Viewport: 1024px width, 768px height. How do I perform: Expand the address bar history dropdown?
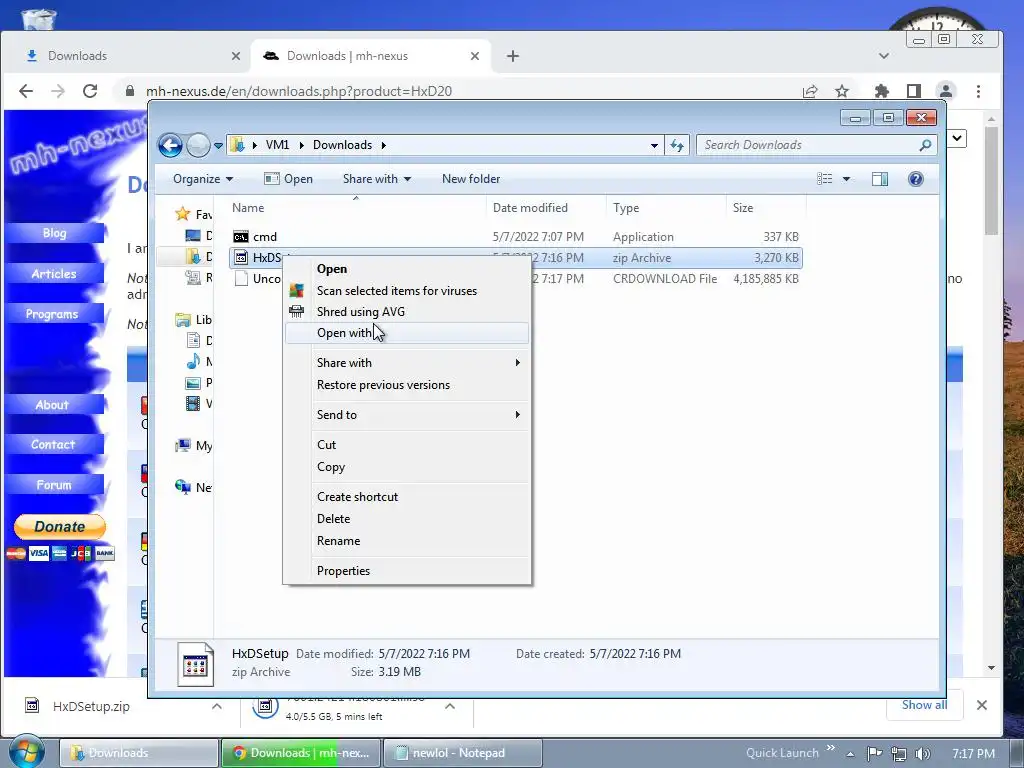click(x=654, y=146)
